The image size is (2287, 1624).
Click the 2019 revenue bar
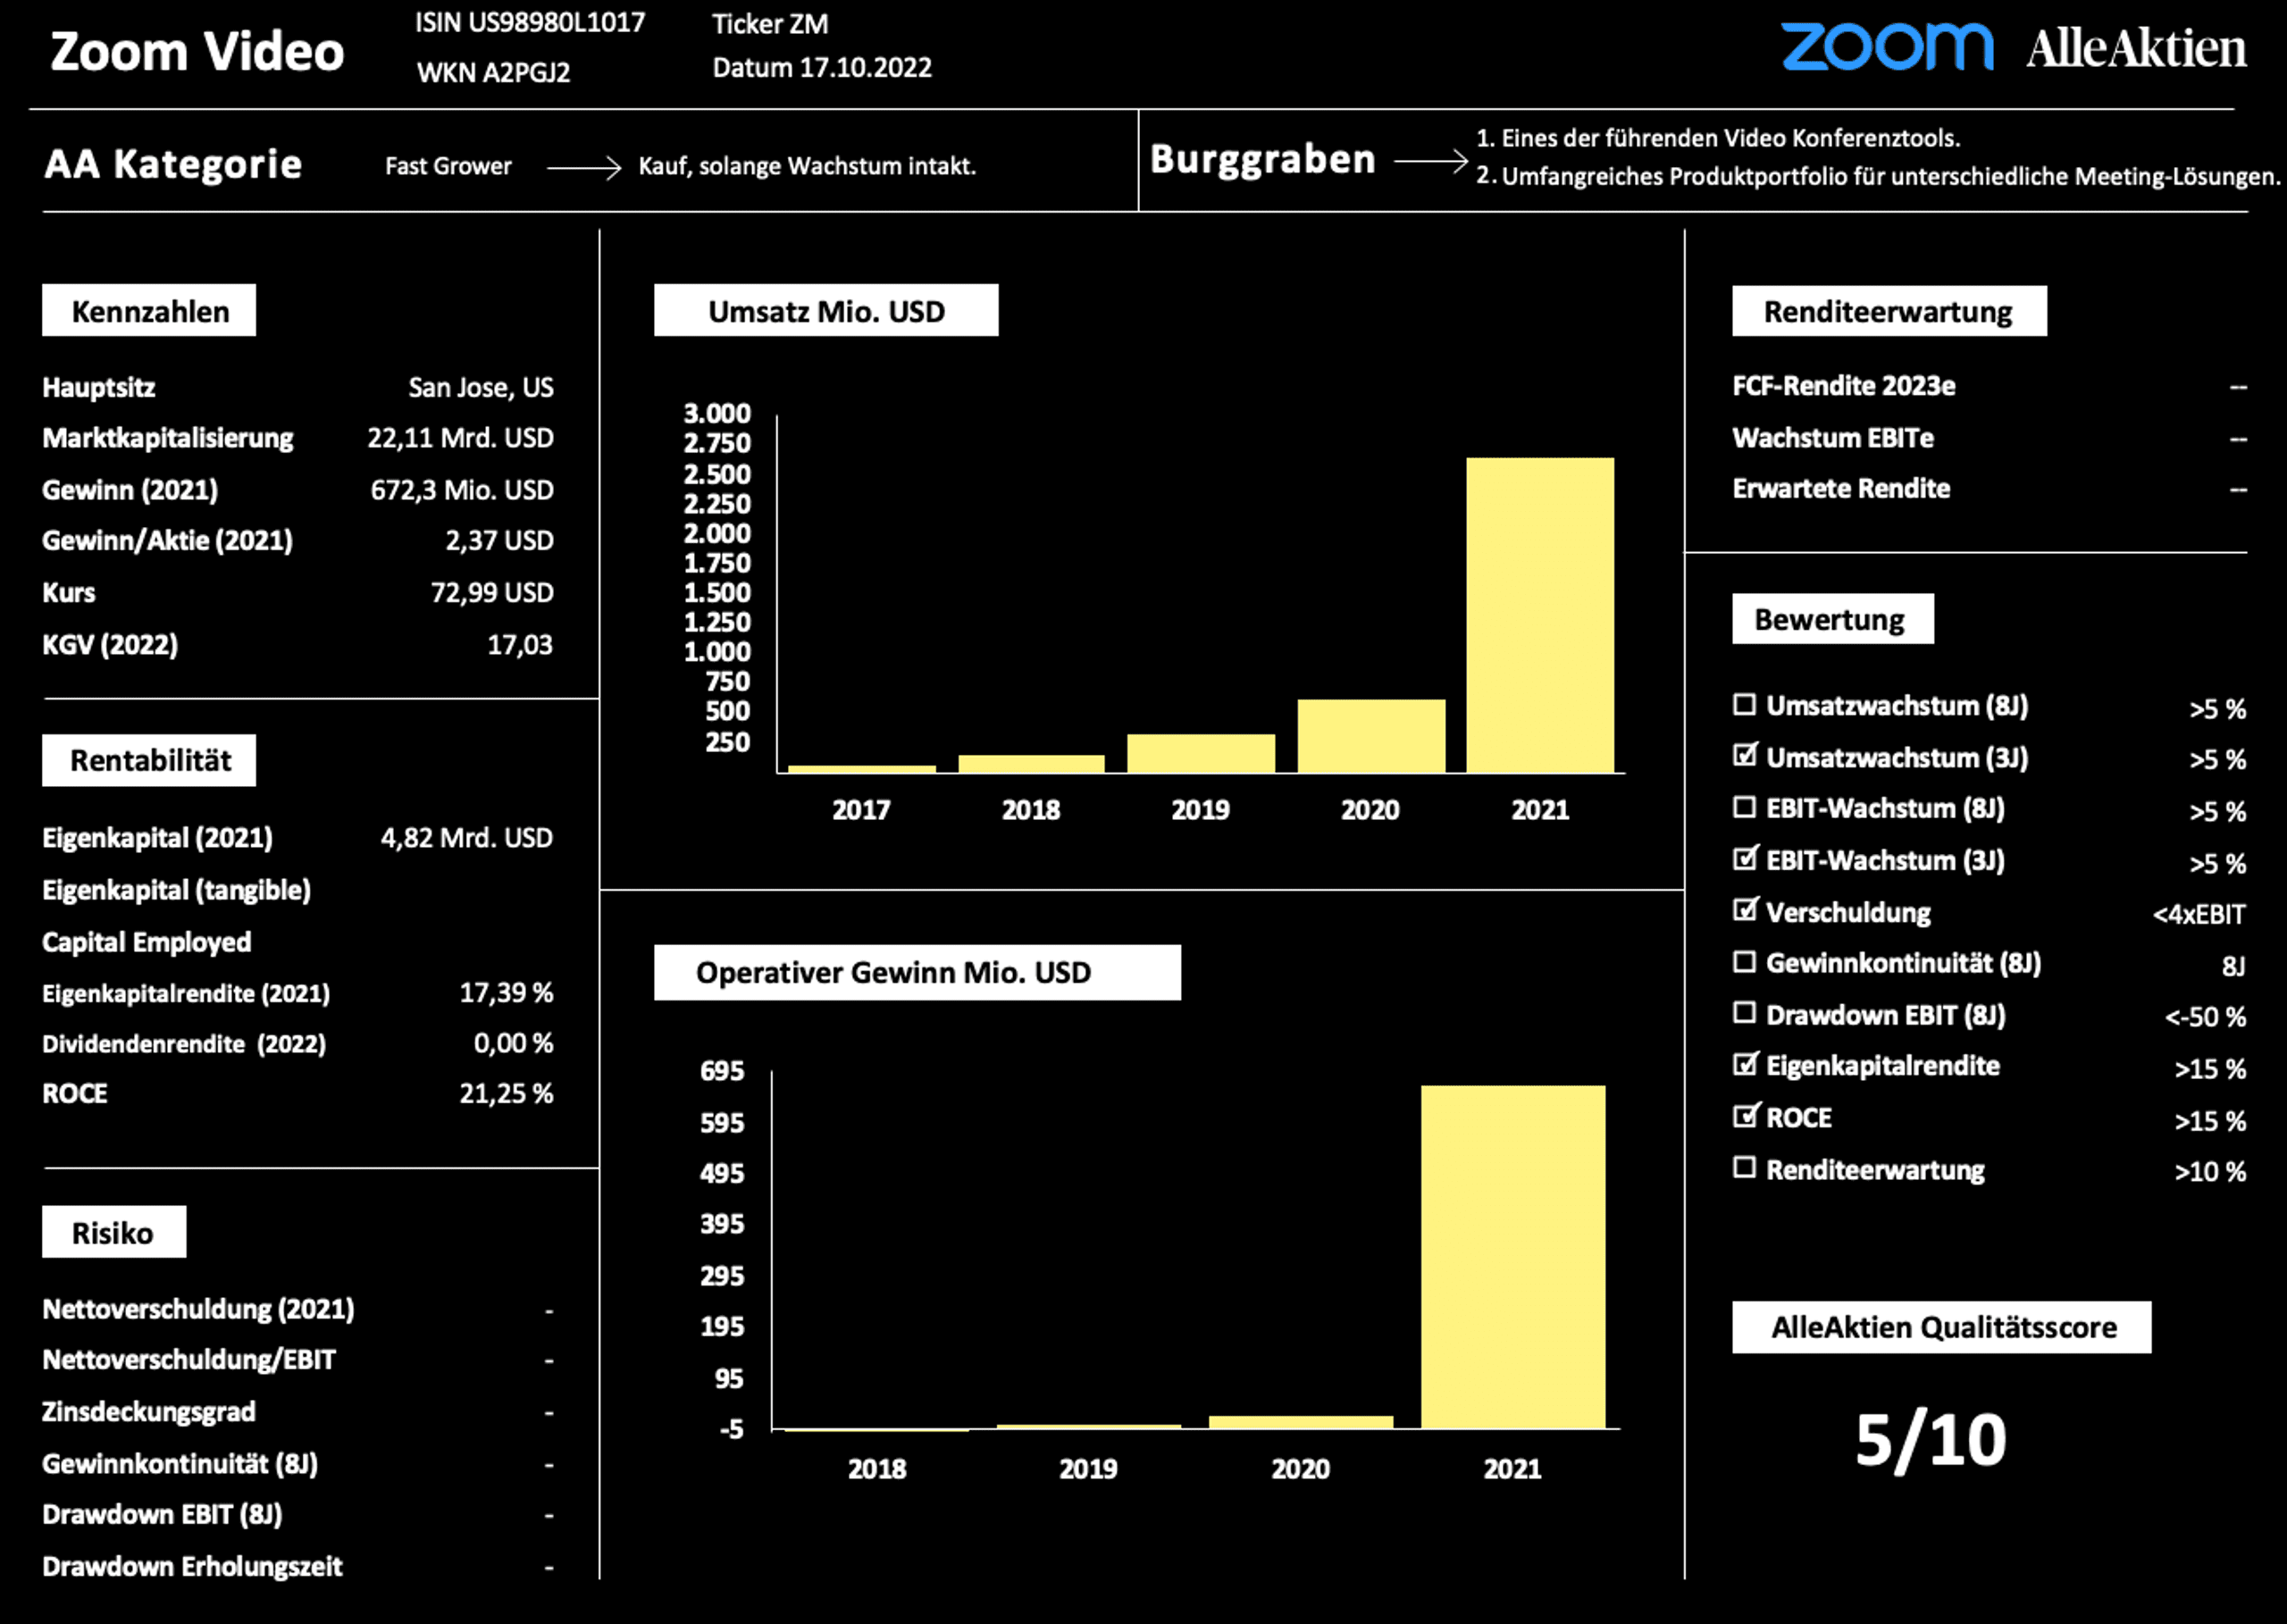pyautogui.click(x=1201, y=754)
